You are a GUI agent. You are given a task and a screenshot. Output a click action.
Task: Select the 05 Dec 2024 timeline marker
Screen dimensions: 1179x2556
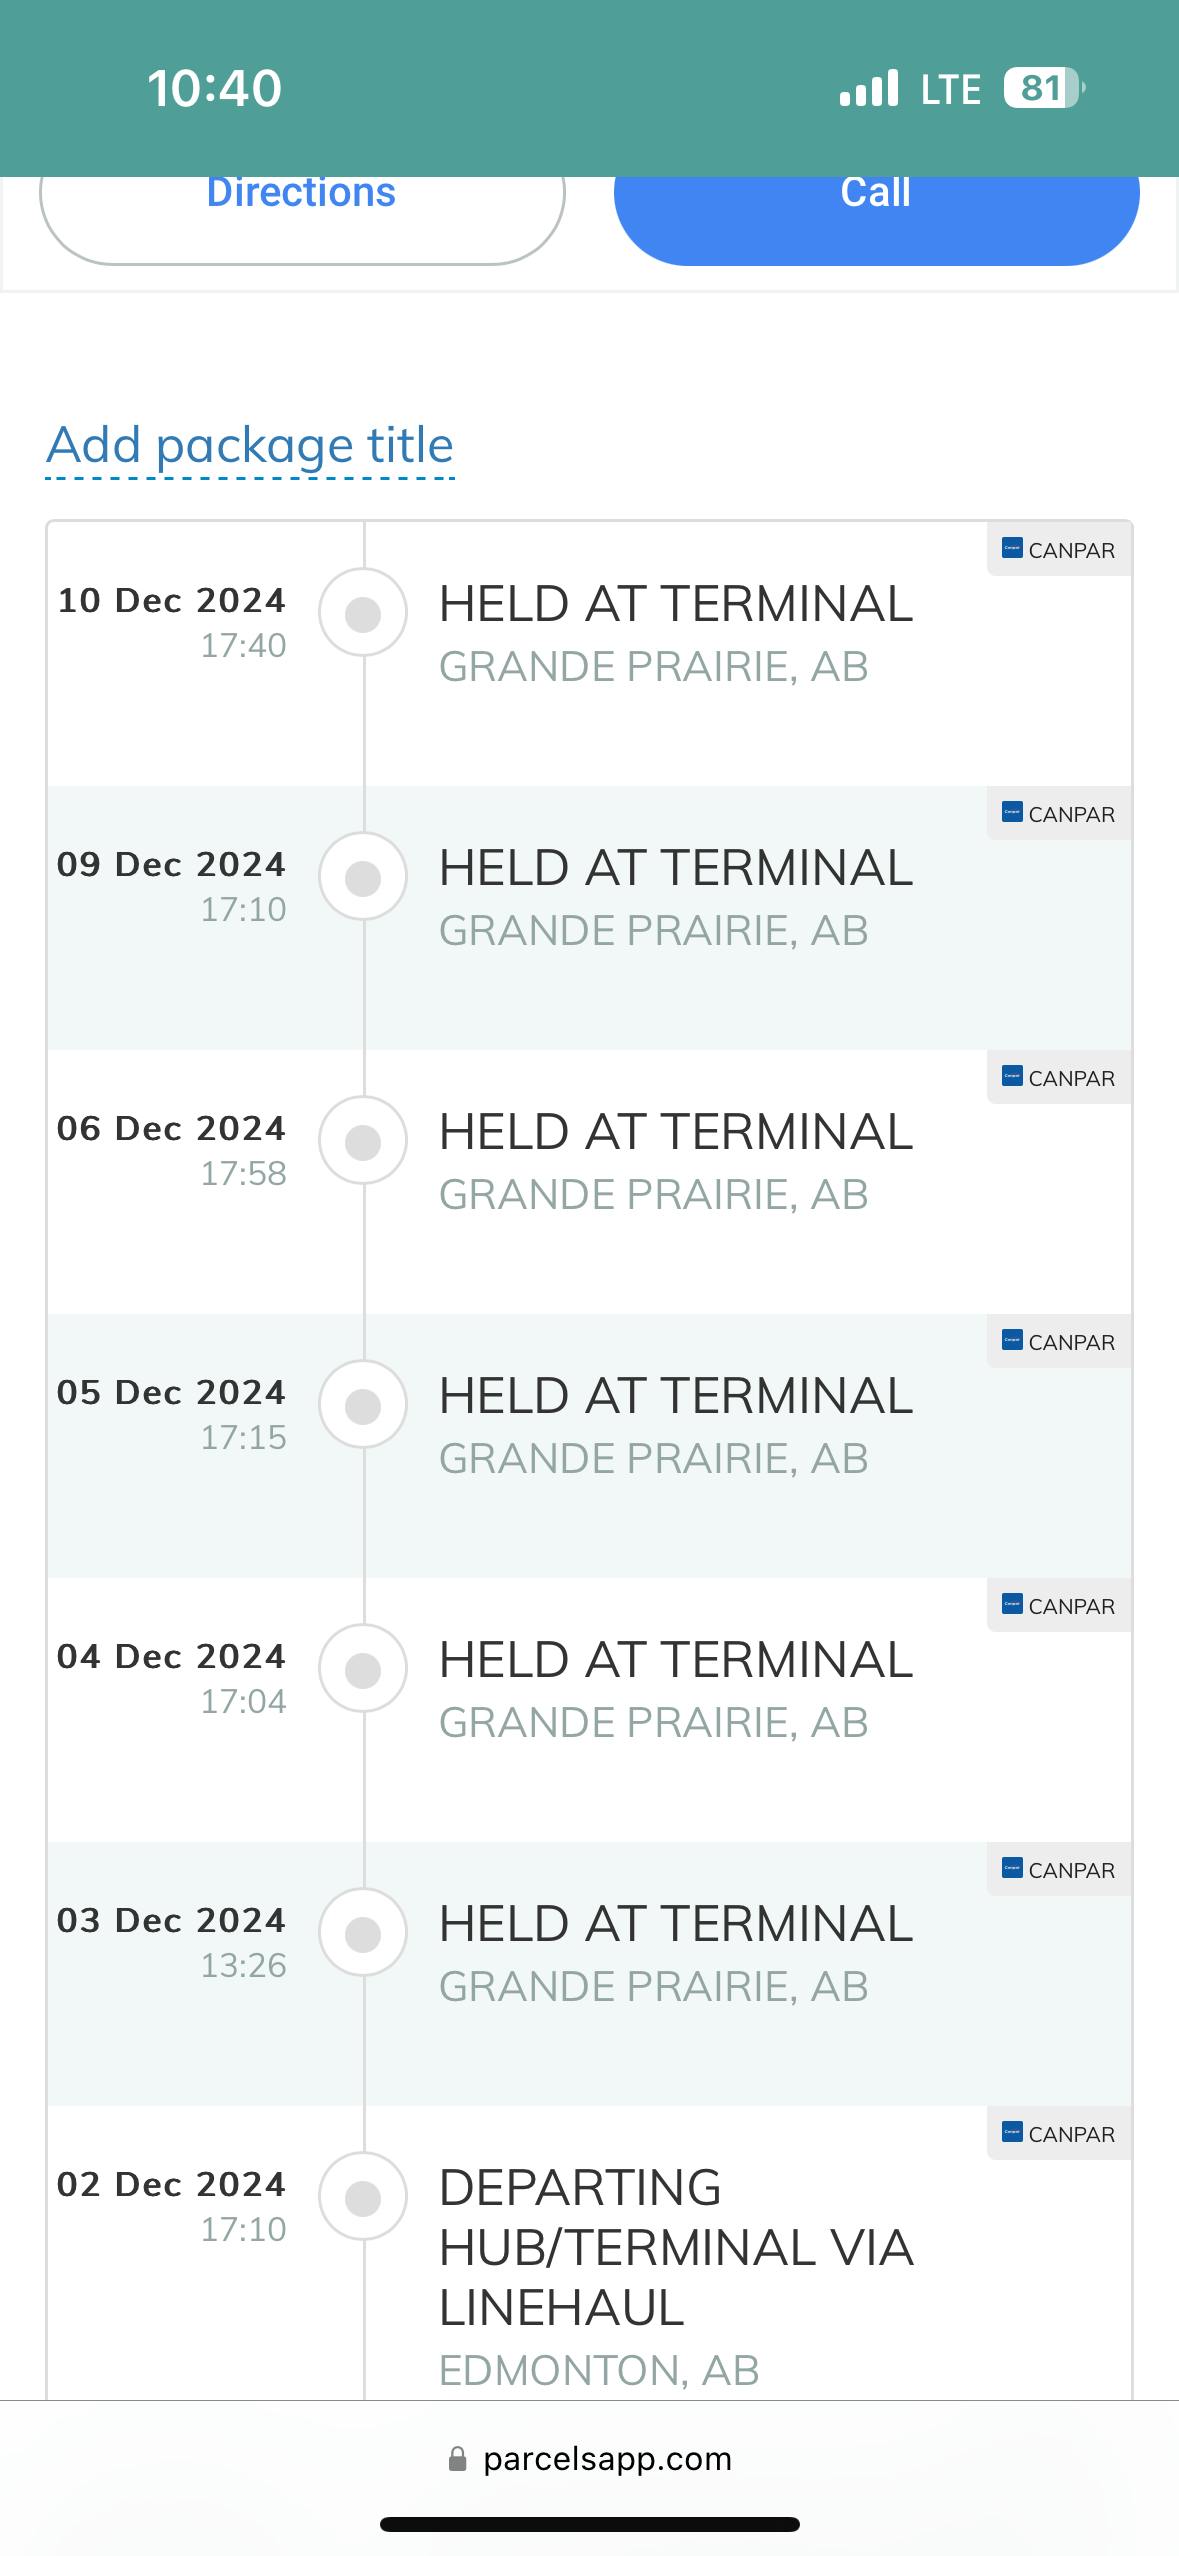pos(363,1405)
